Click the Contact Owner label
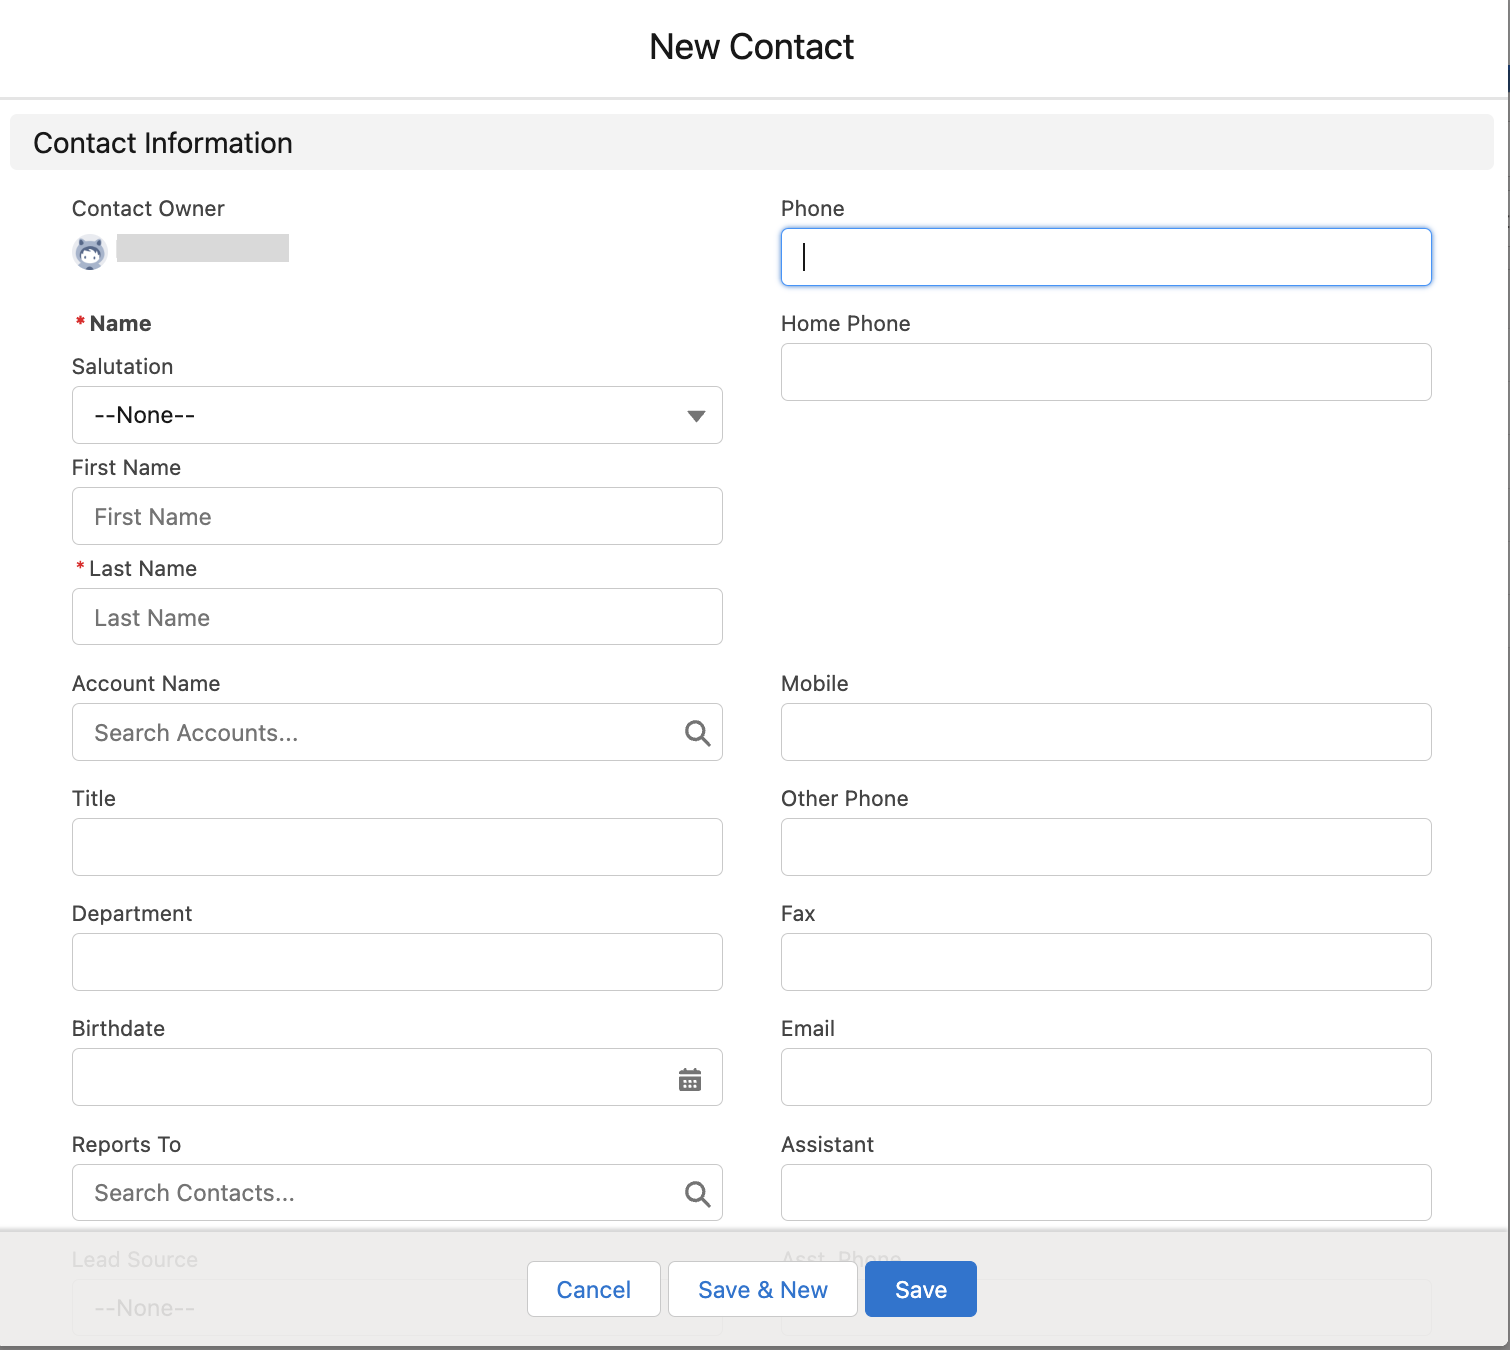 148,209
